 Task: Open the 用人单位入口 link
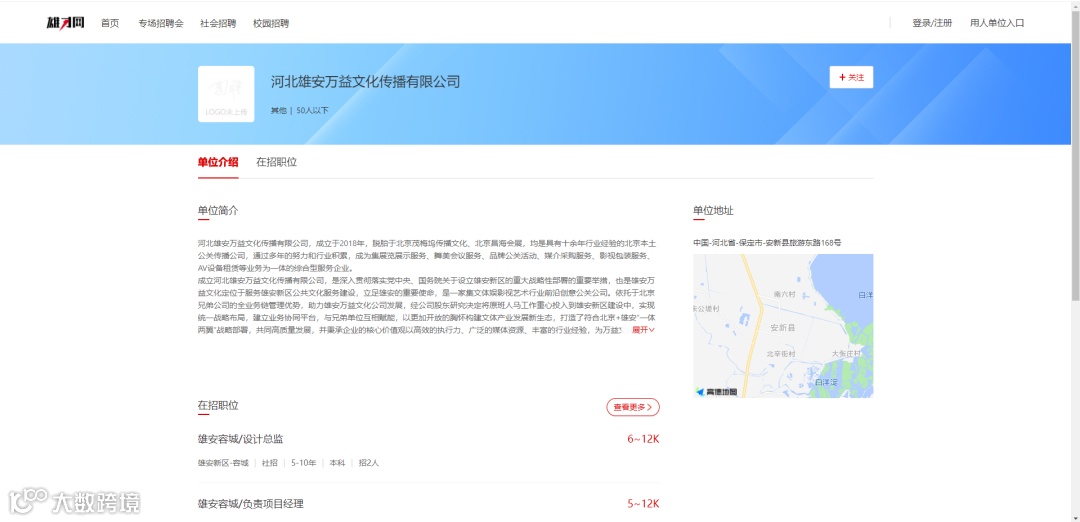click(997, 23)
